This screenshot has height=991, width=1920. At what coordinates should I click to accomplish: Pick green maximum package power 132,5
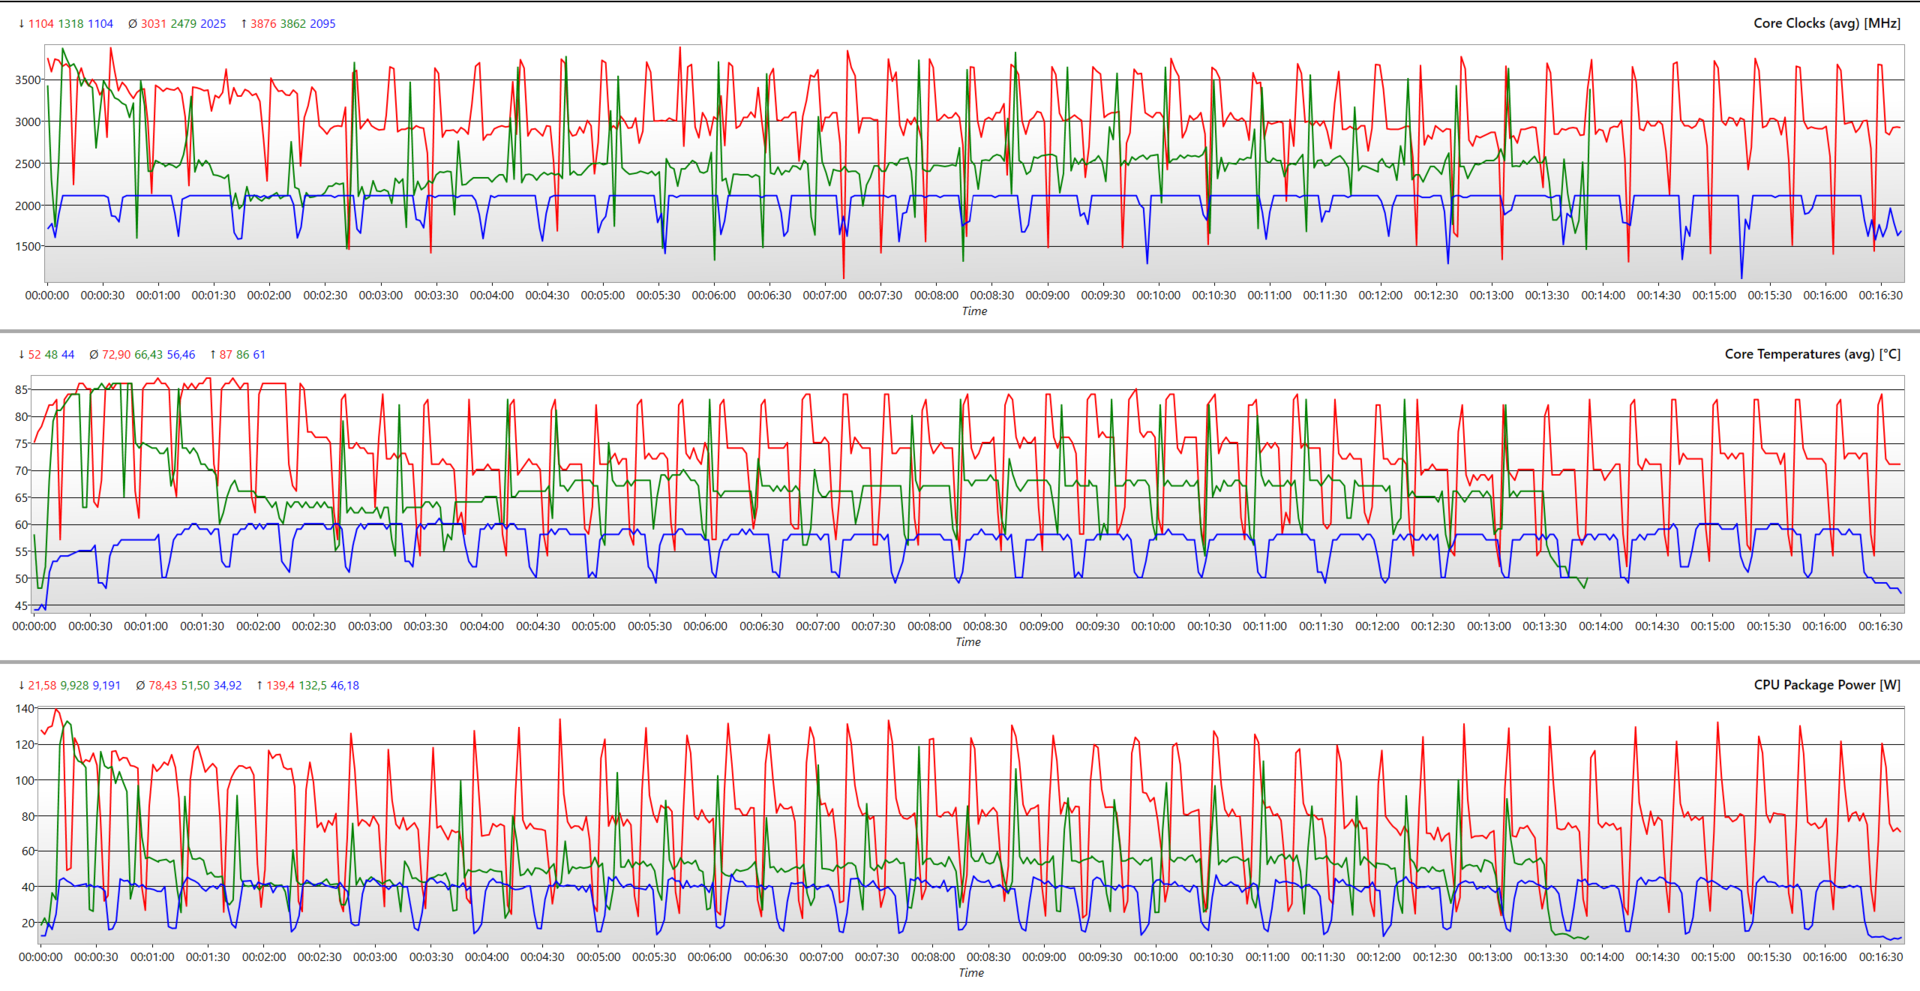click(313, 686)
